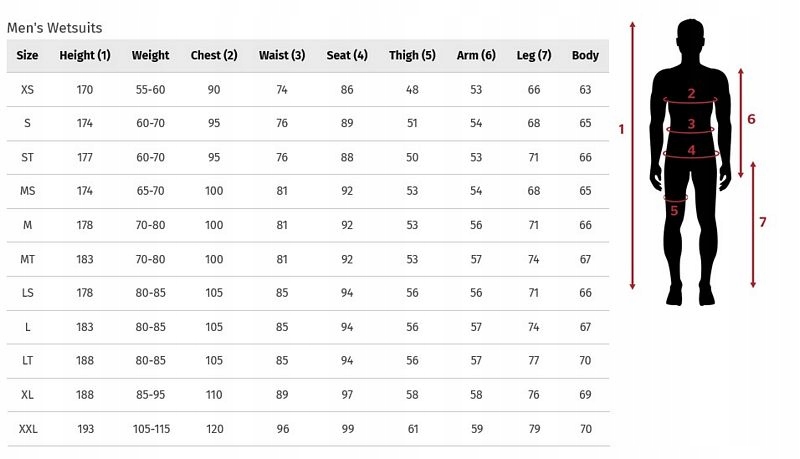Click the Size column header
This screenshot has width=800, height=459.
28,56
